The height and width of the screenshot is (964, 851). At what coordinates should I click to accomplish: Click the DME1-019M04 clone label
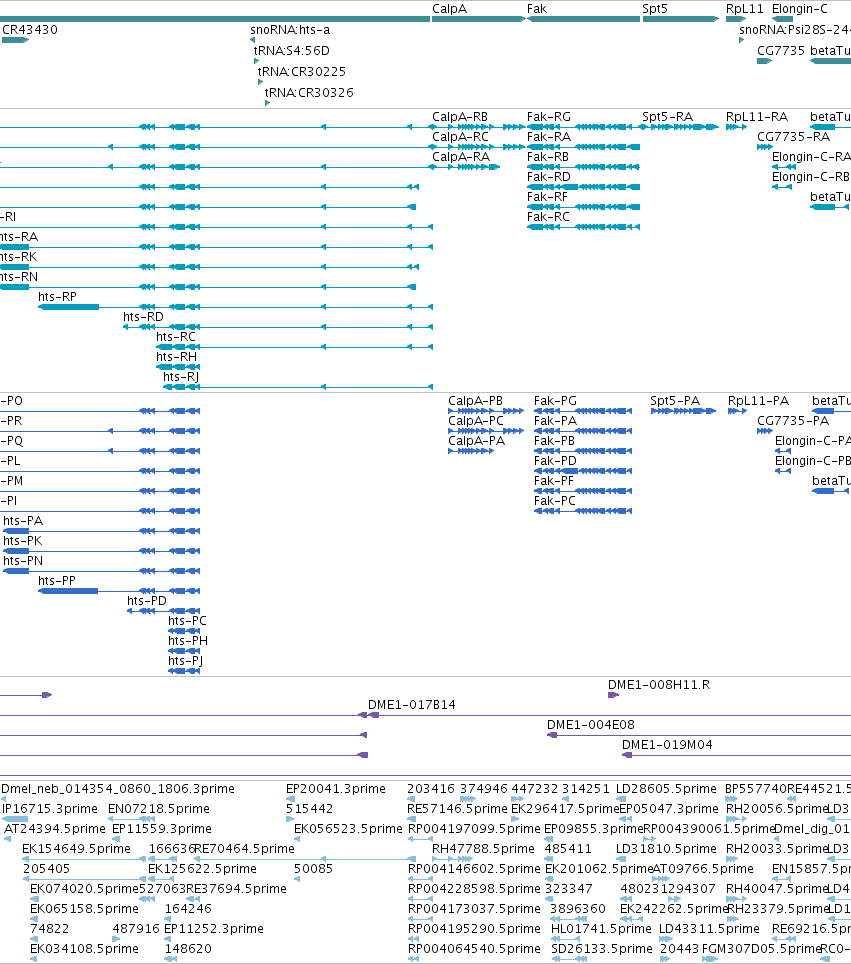(667, 745)
